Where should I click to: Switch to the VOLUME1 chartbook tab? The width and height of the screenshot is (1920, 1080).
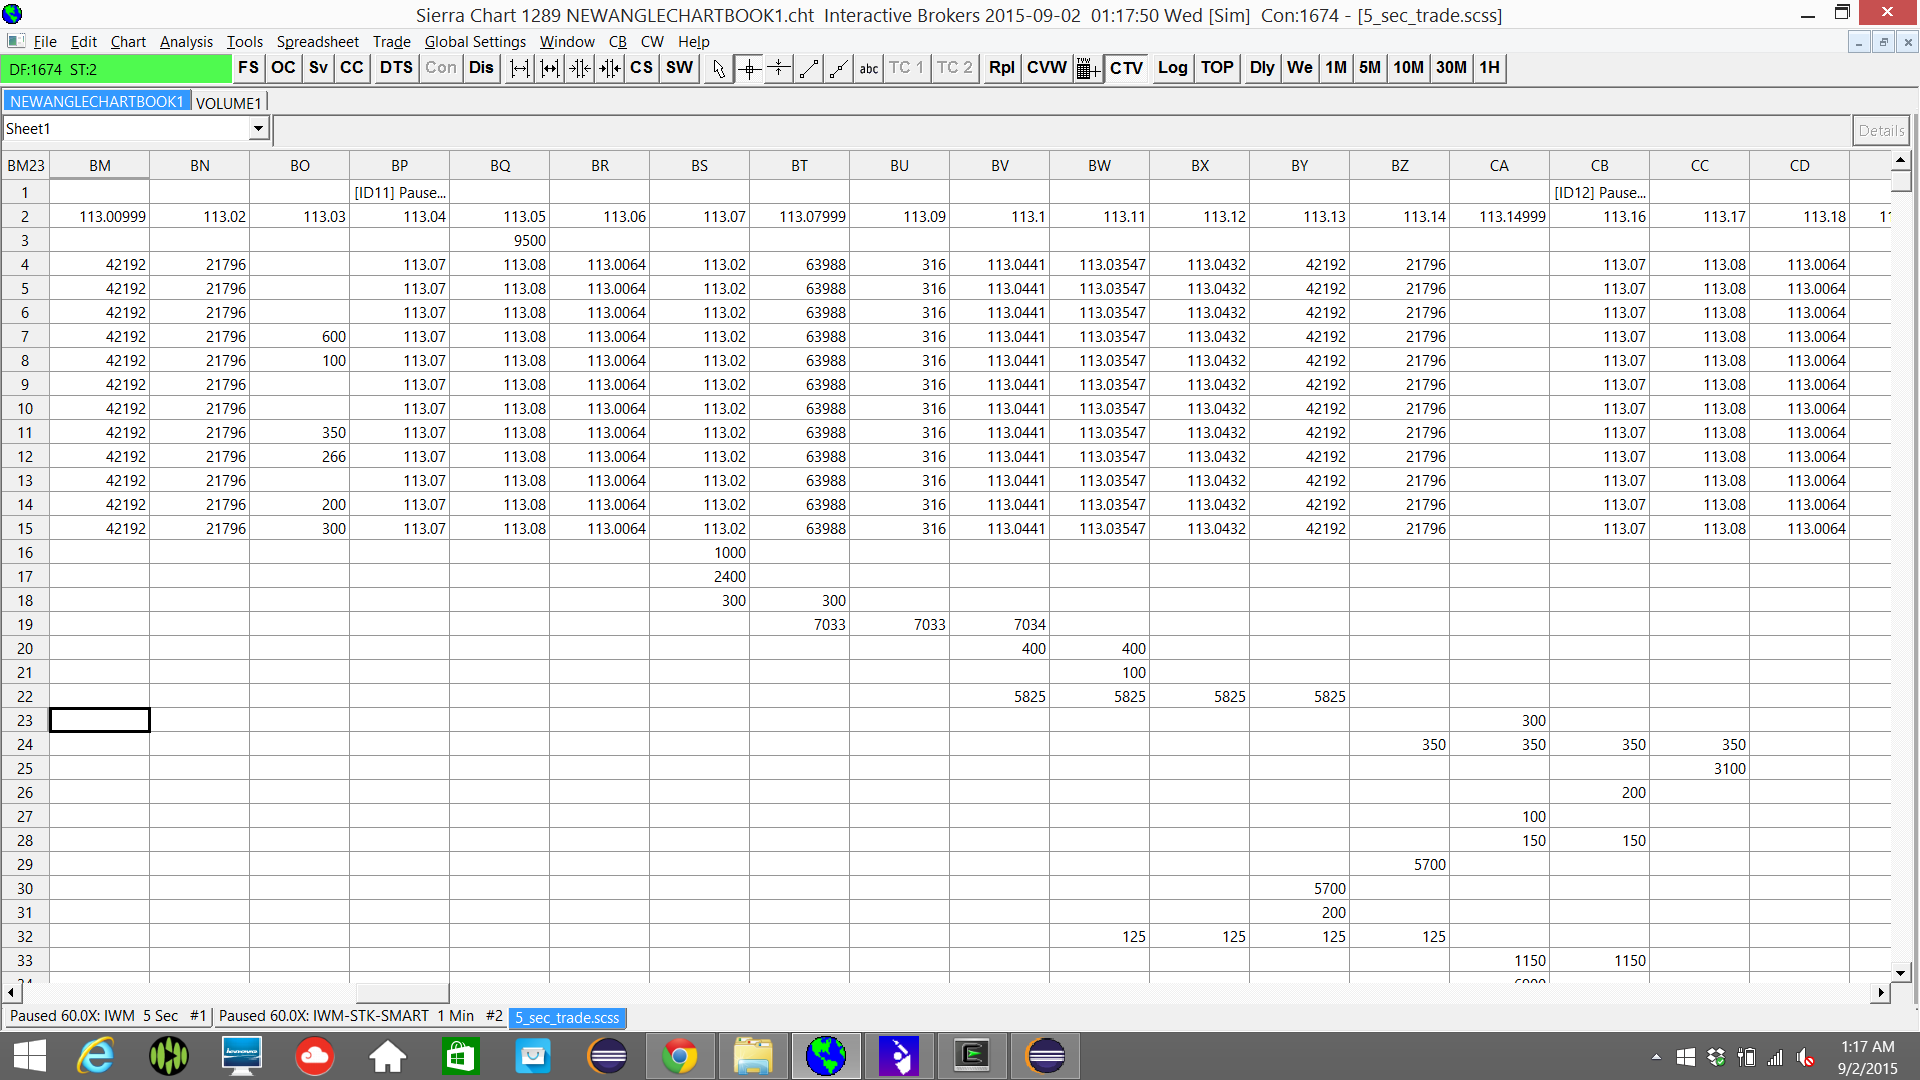pyautogui.click(x=228, y=103)
